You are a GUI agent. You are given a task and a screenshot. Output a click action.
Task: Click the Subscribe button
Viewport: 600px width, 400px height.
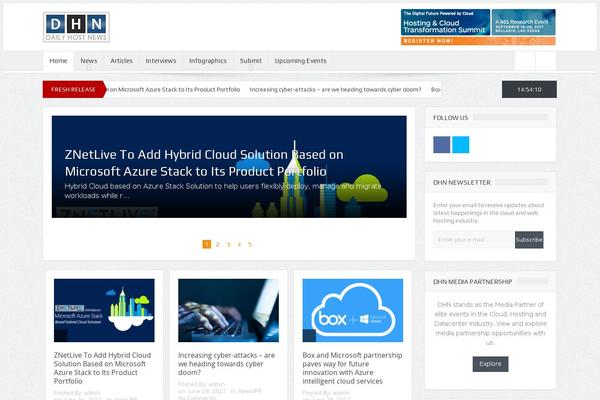529,240
